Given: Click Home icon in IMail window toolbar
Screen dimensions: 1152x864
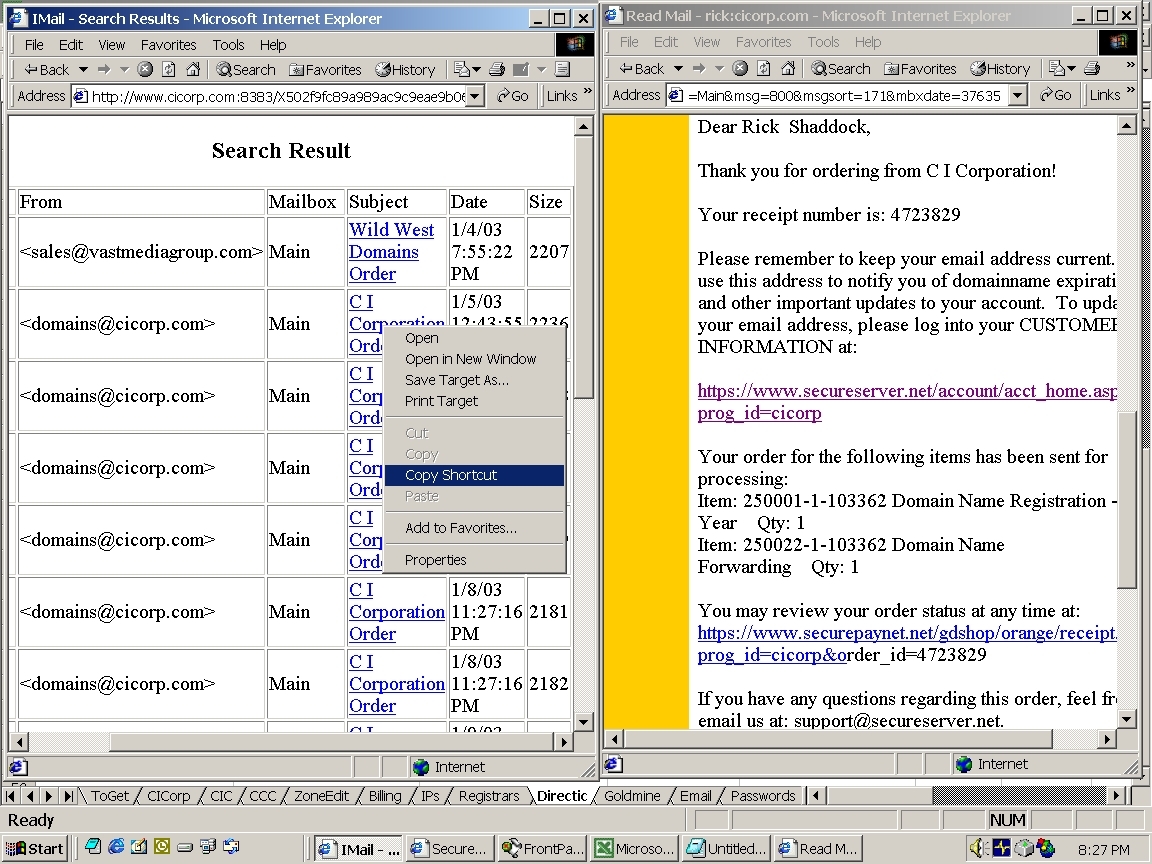Looking at the screenshot, I should point(193,69).
